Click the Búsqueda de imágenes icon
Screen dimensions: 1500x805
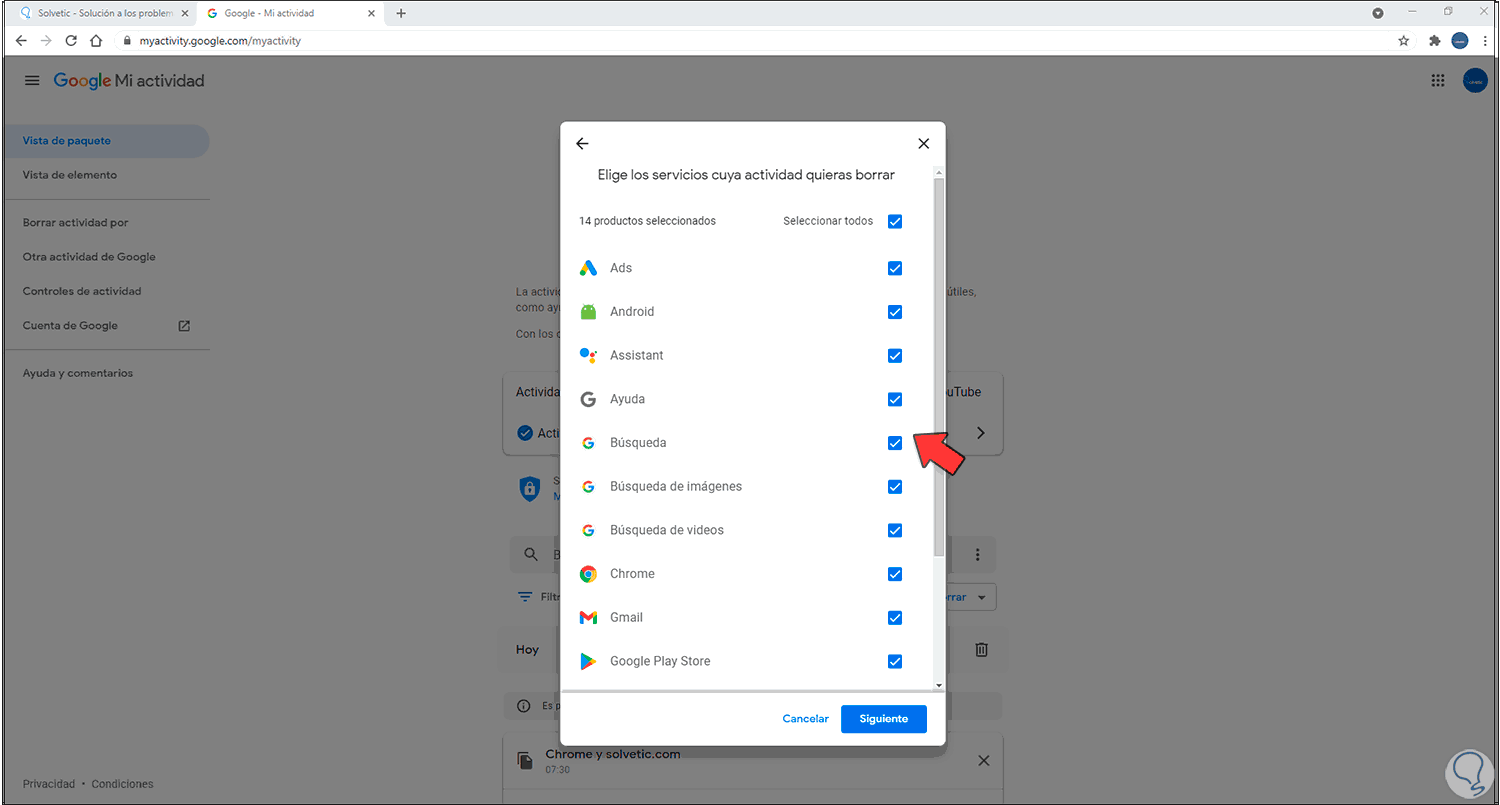(x=589, y=486)
